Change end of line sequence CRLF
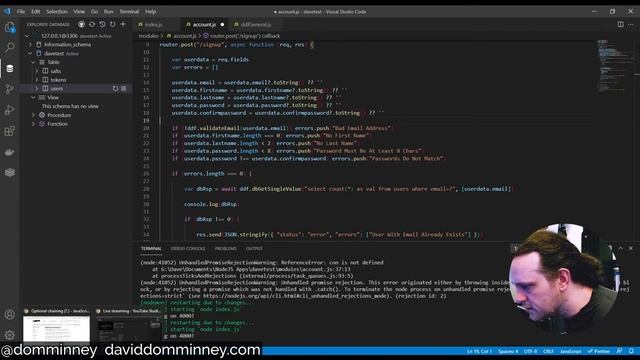Image resolution: width=640 pixels, height=360 pixels. pyautogui.click(x=549, y=351)
